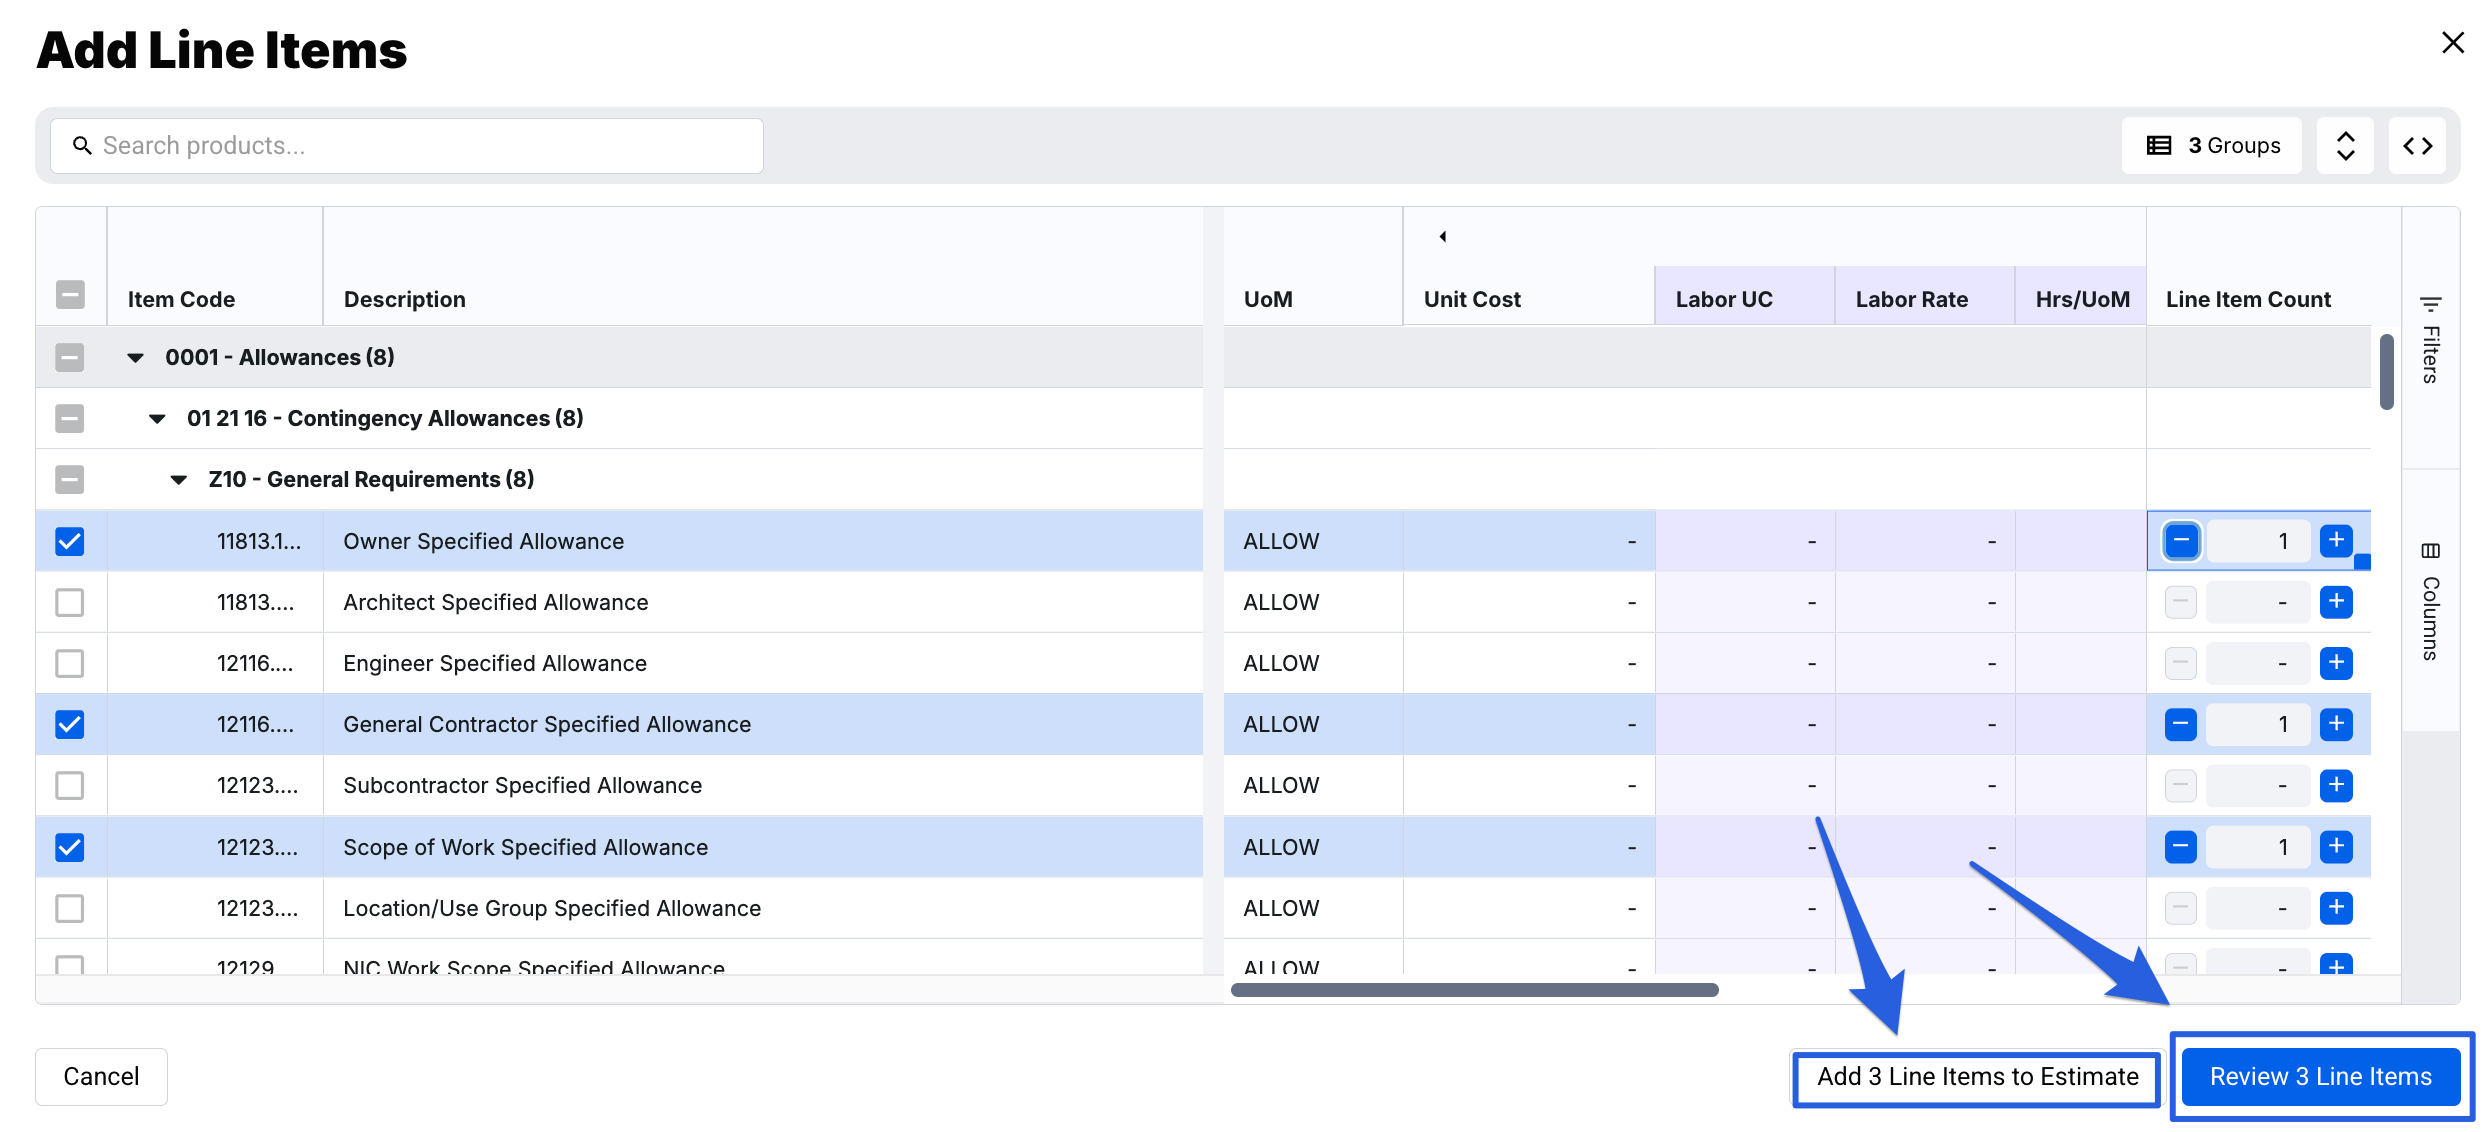Uncheck Owner Specified Allowance row checkbox
The image size is (2492, 1132).
70,541
